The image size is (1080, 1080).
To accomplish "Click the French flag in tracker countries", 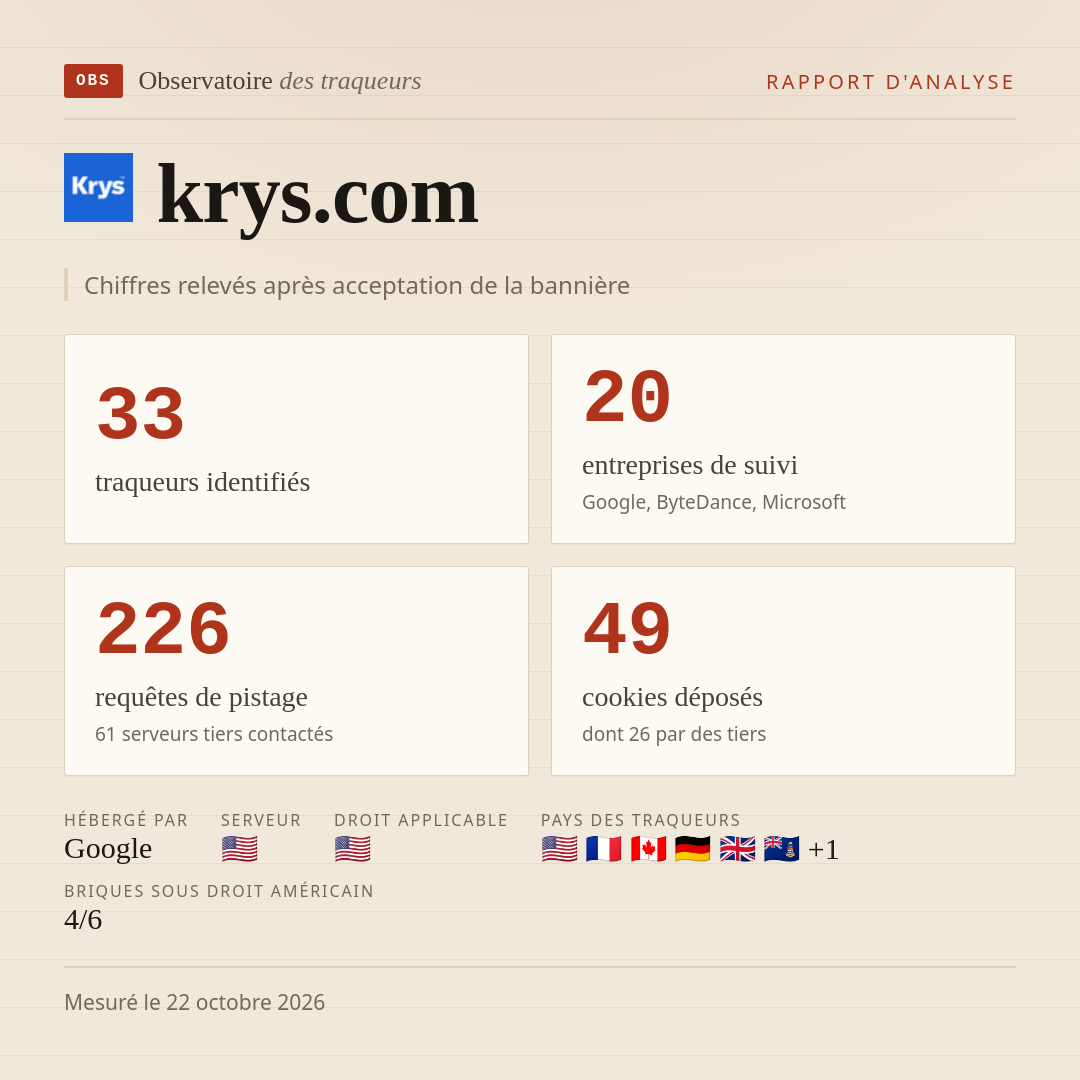I will (603, 849).
